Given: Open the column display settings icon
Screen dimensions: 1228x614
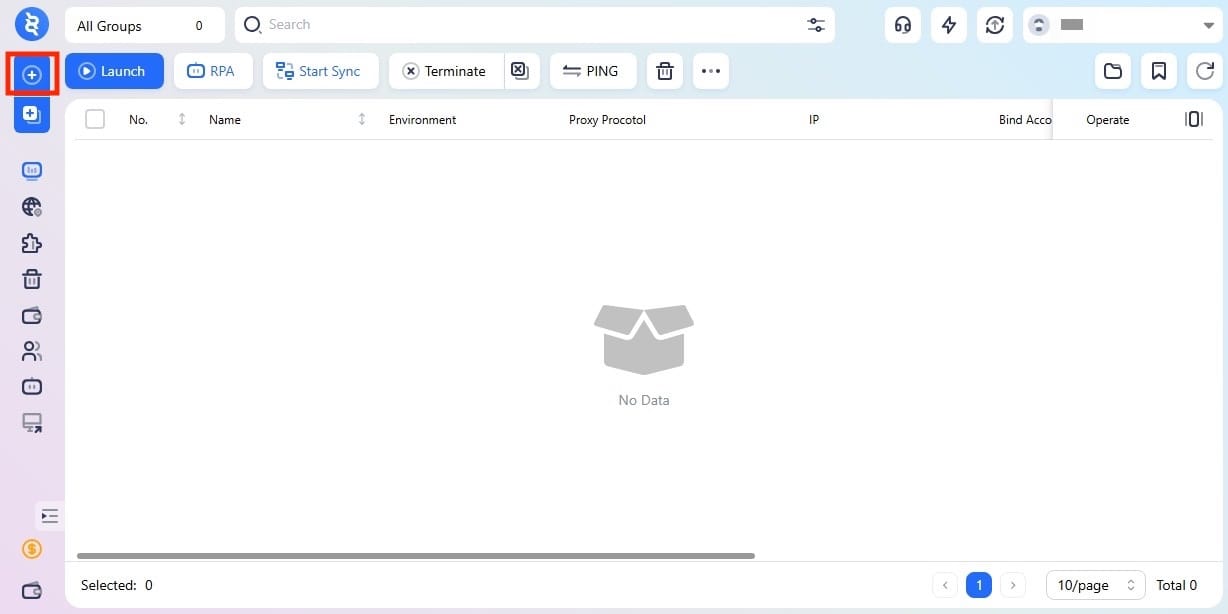Looking at the screenshot, I should tap(1194, 118).
